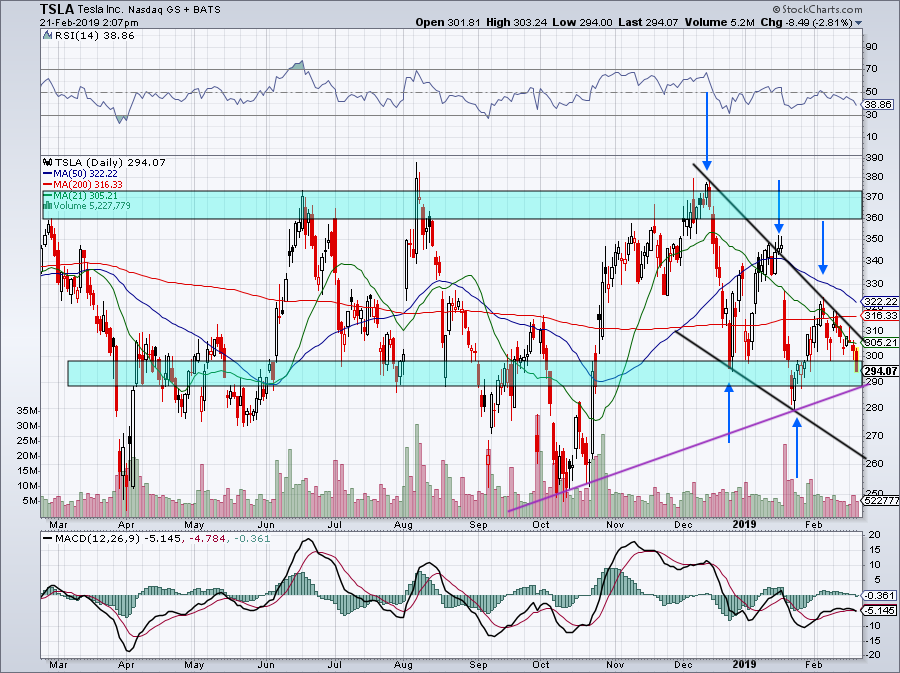This screenshot has height=673, width=900.
Task: Select the Open 301.81 header value
Action: tap(448, 22)
